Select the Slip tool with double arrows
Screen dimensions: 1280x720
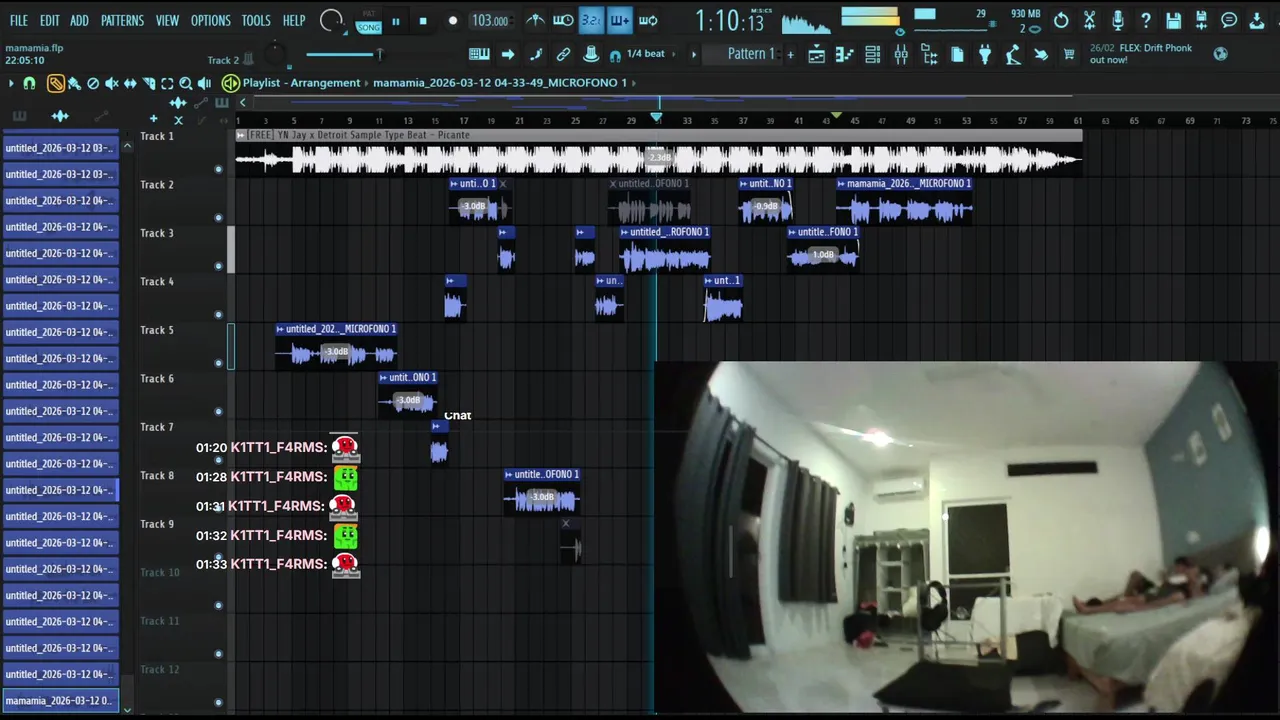click(x=130, y=83)
